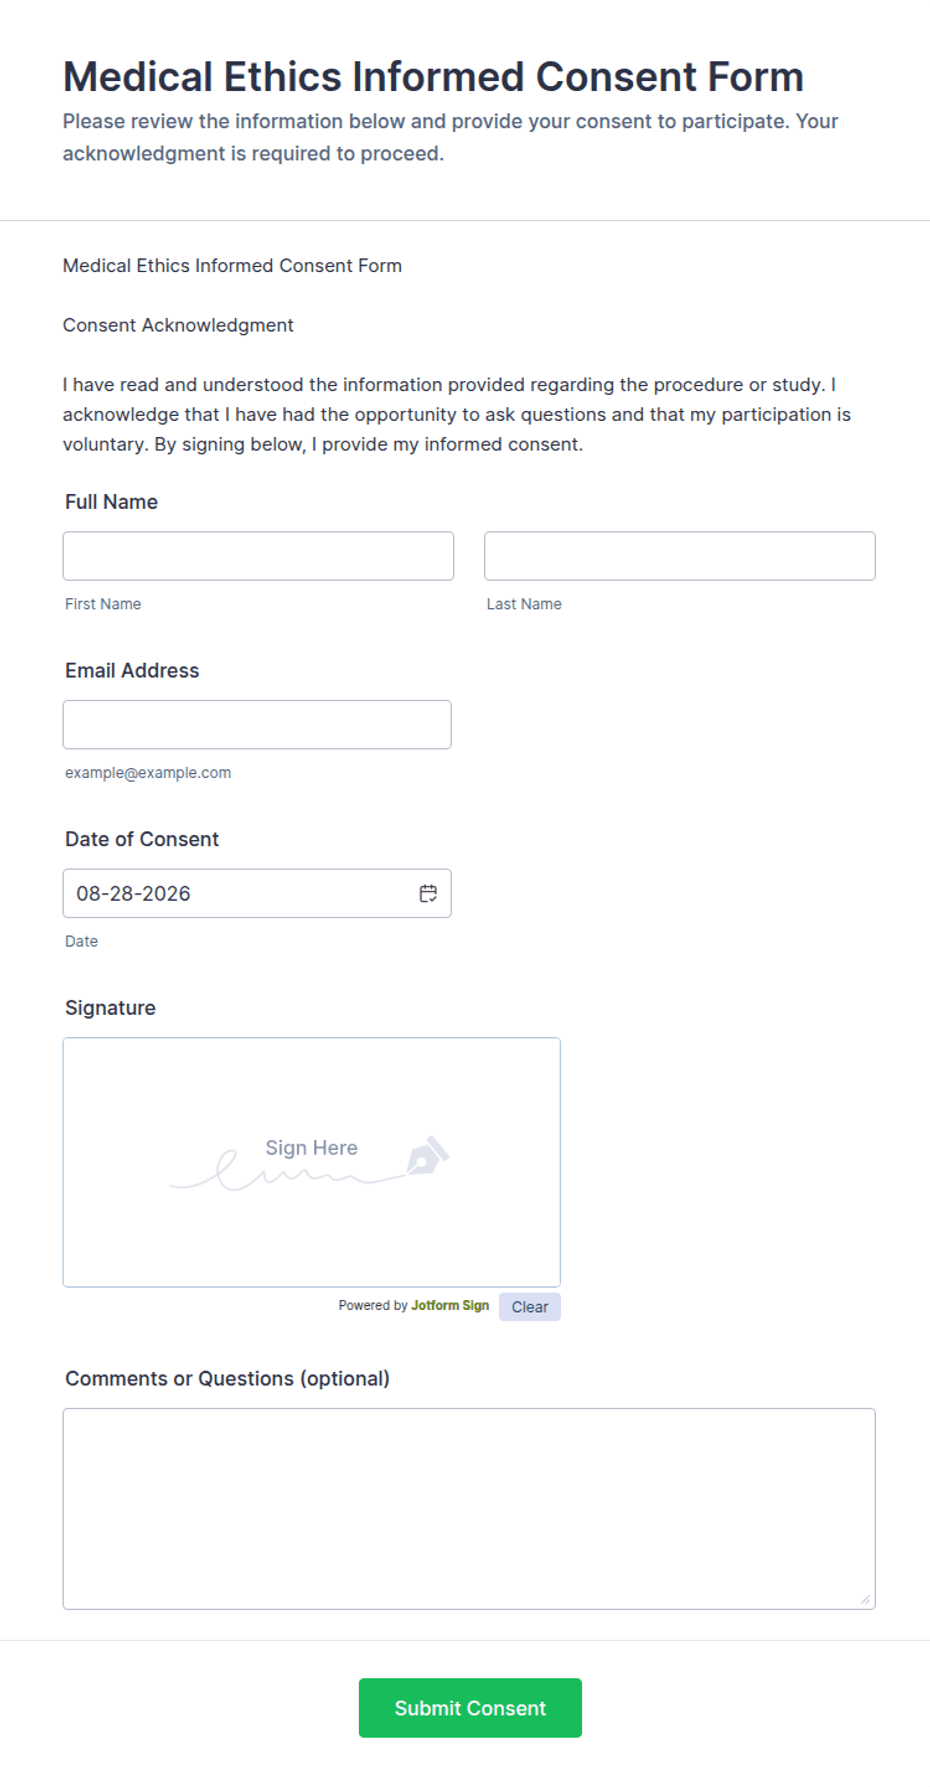Viewport: 930px width, 1787px height.
Task: Click the Comments or Questions text area
Action: pos(469,1509)
